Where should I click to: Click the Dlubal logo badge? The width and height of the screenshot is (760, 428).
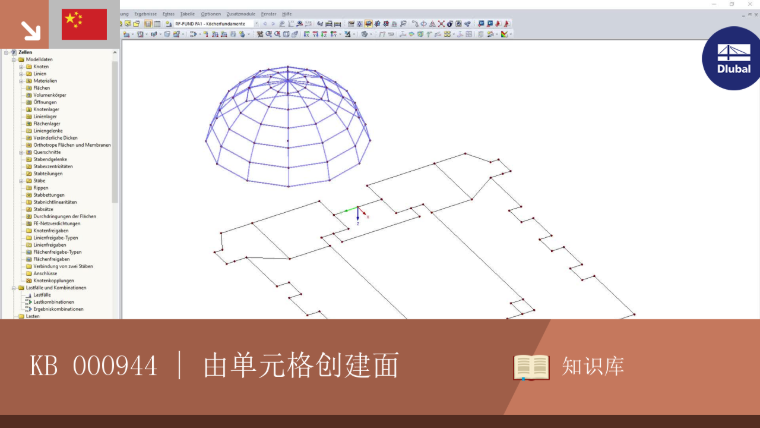pos(732,58)
